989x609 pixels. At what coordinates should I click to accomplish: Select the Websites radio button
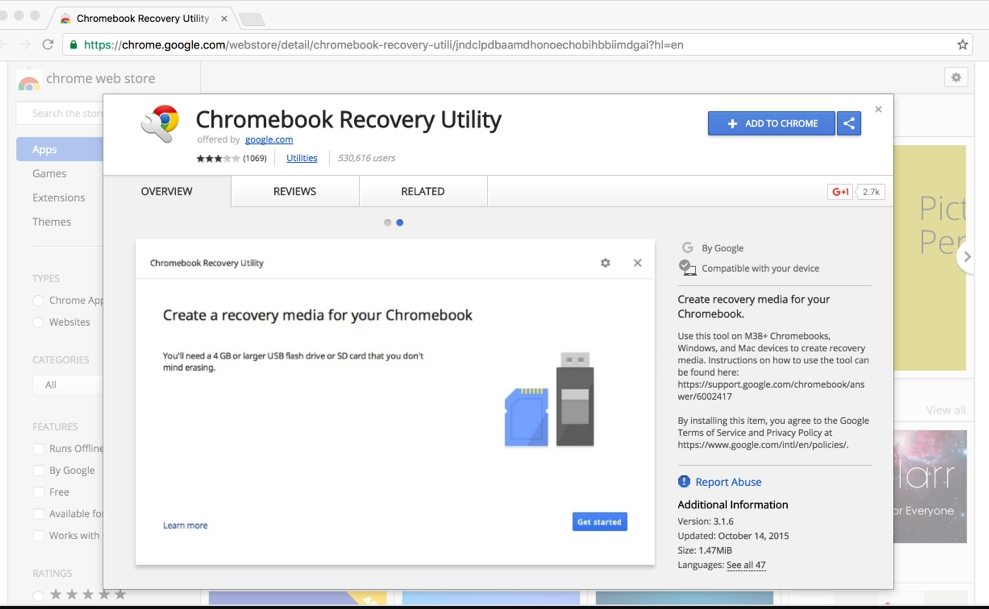coord(38,322)
